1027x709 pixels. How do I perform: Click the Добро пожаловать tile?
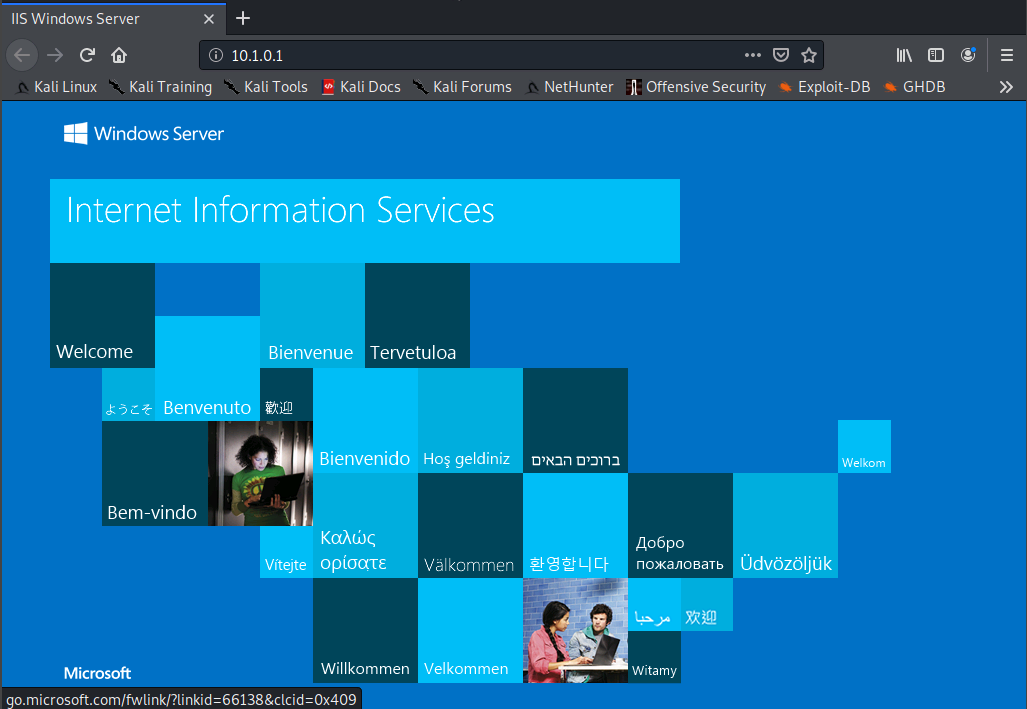pos(681,526)
